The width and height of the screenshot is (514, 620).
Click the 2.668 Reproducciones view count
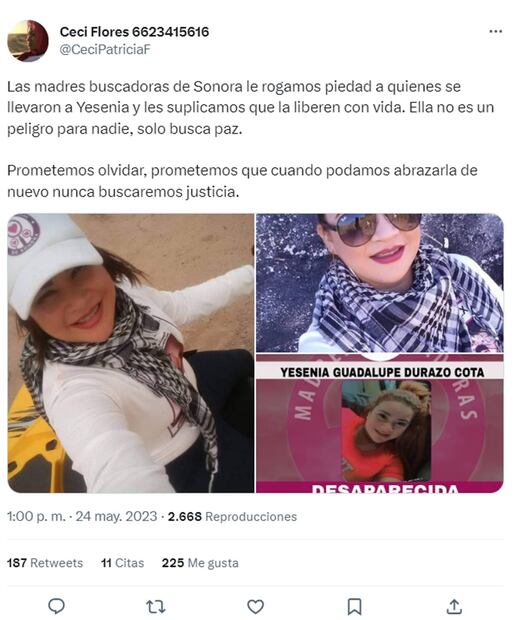coord(232,516)
